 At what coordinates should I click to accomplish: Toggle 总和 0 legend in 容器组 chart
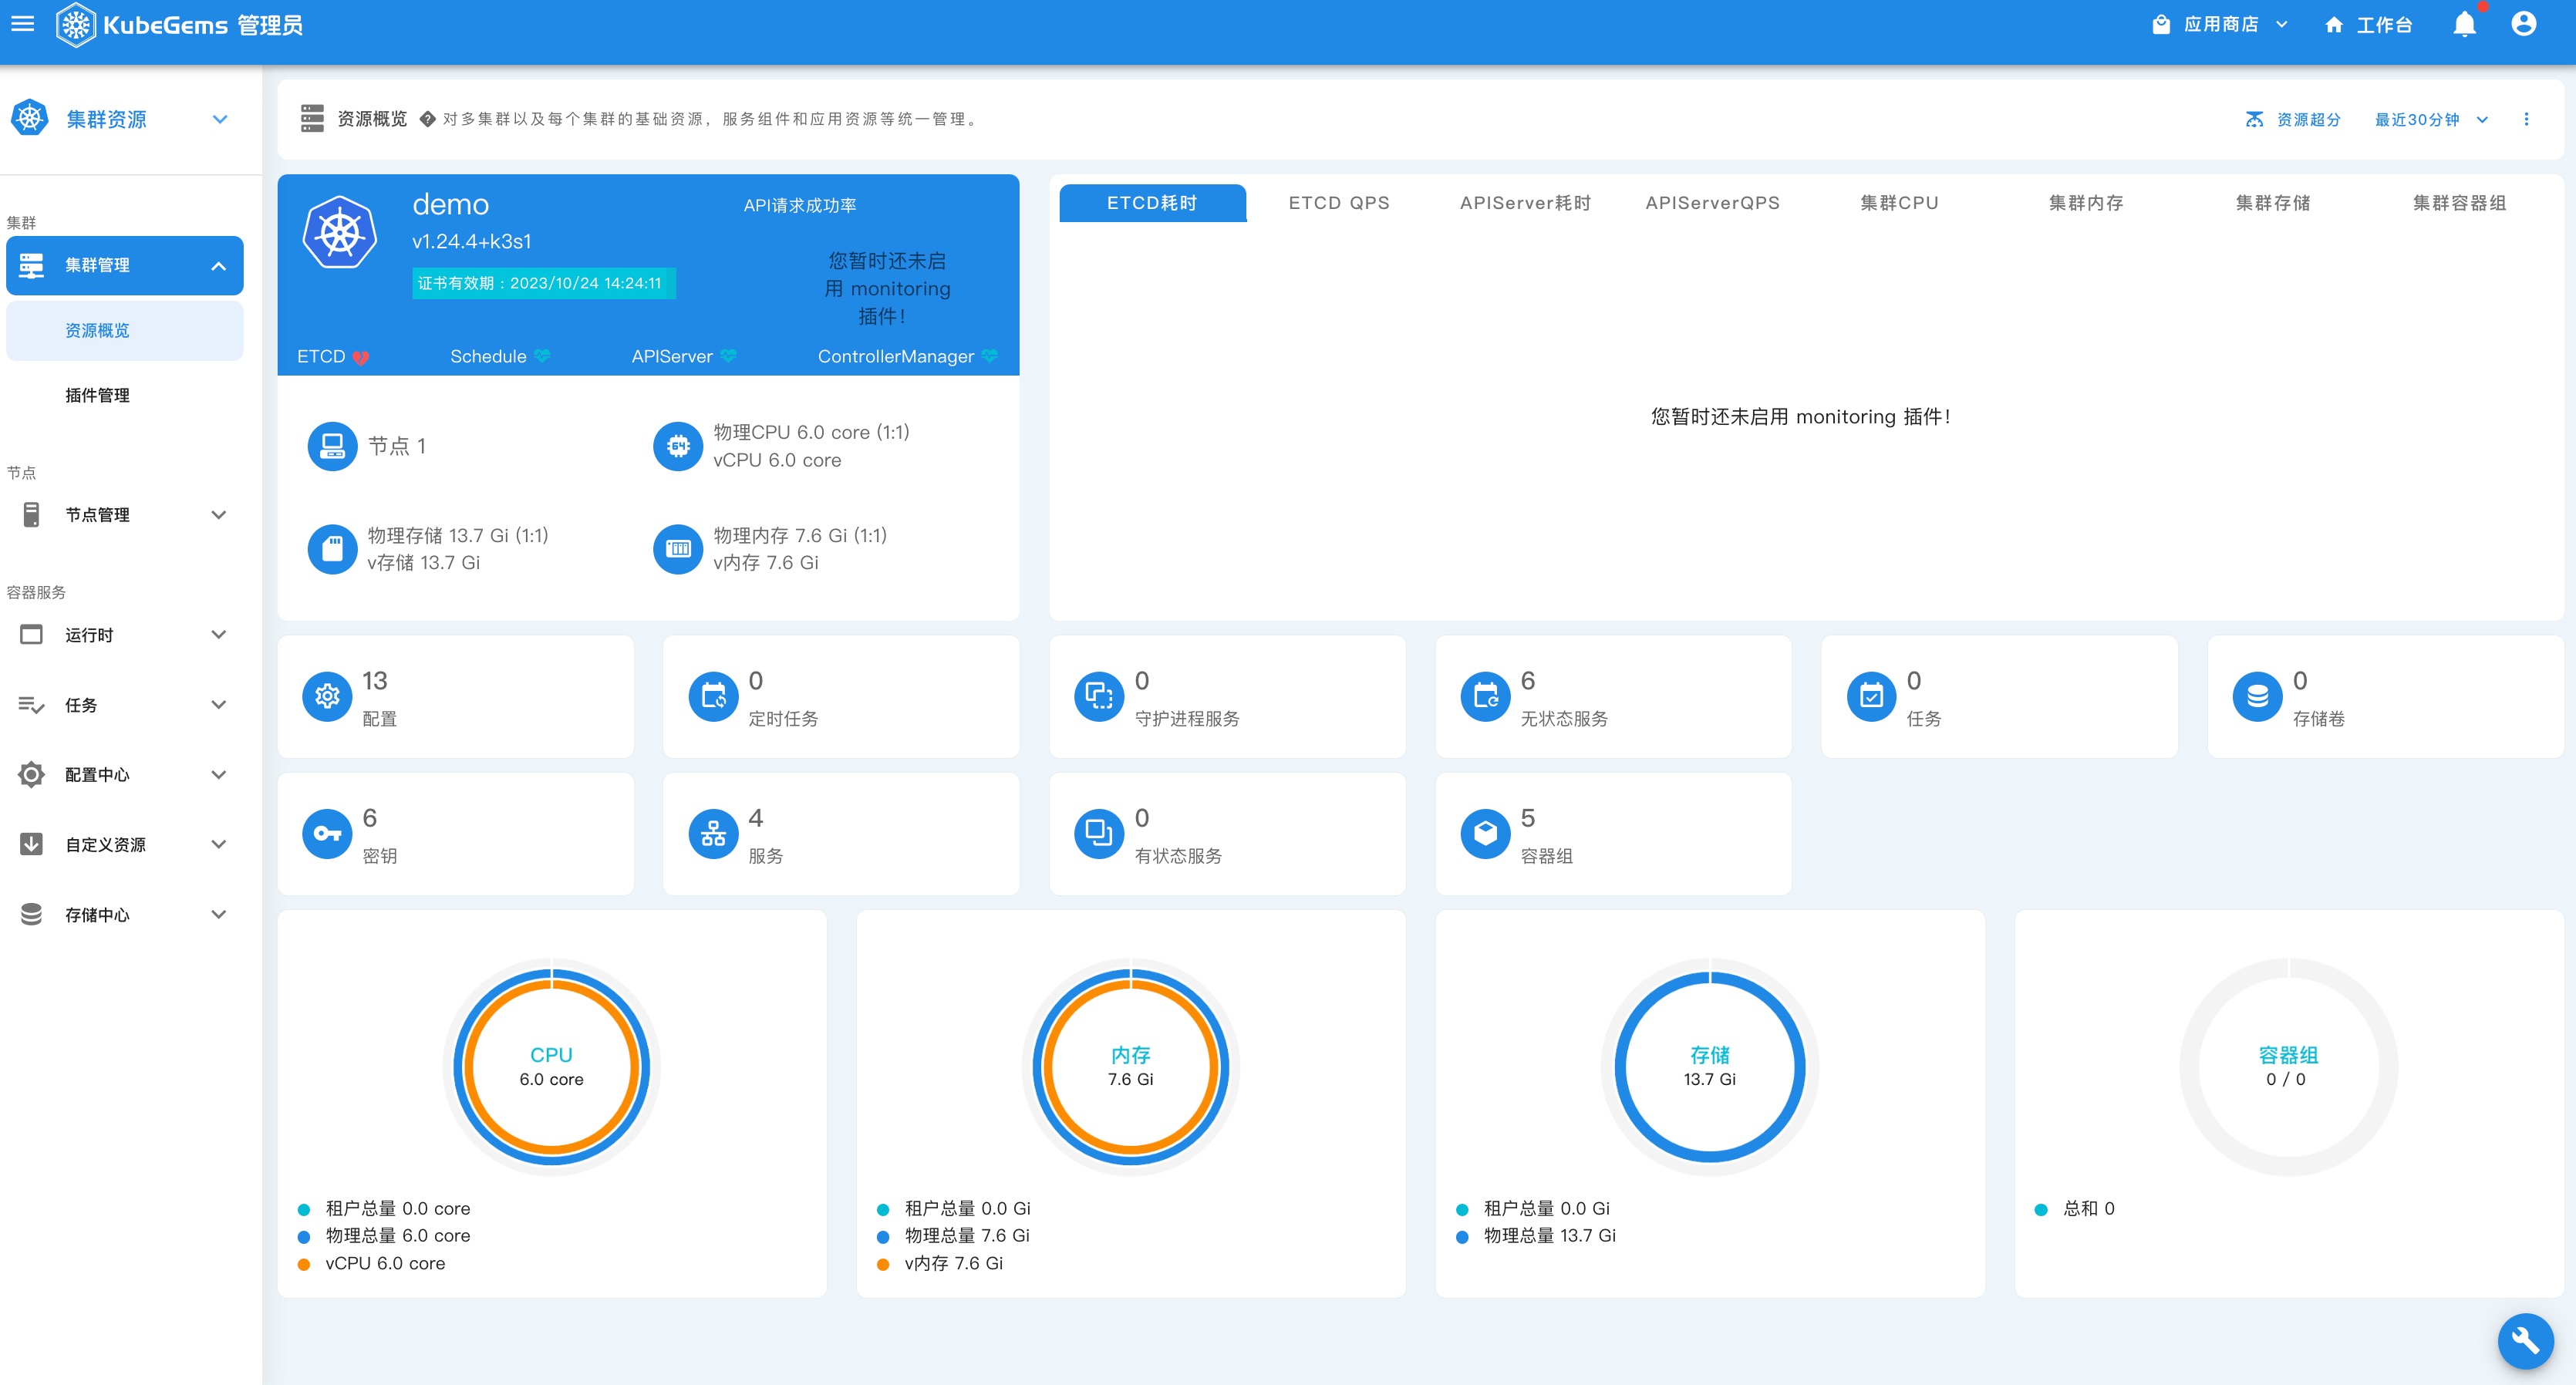2075,1208
